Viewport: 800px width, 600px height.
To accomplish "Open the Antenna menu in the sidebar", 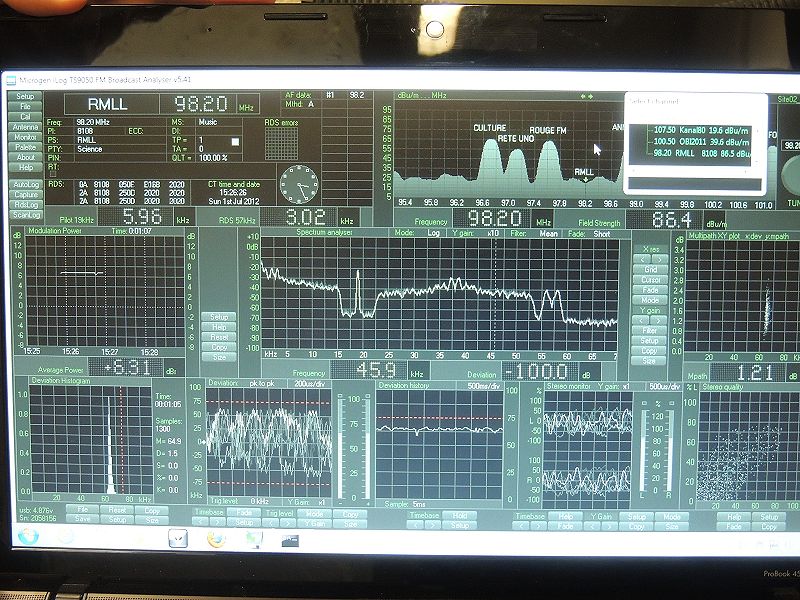I will pyautogui.click(x=25, y=126).
